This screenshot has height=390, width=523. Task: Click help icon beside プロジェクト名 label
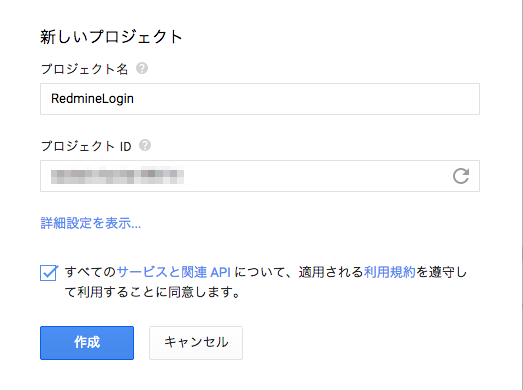click(x=142, y=68)
